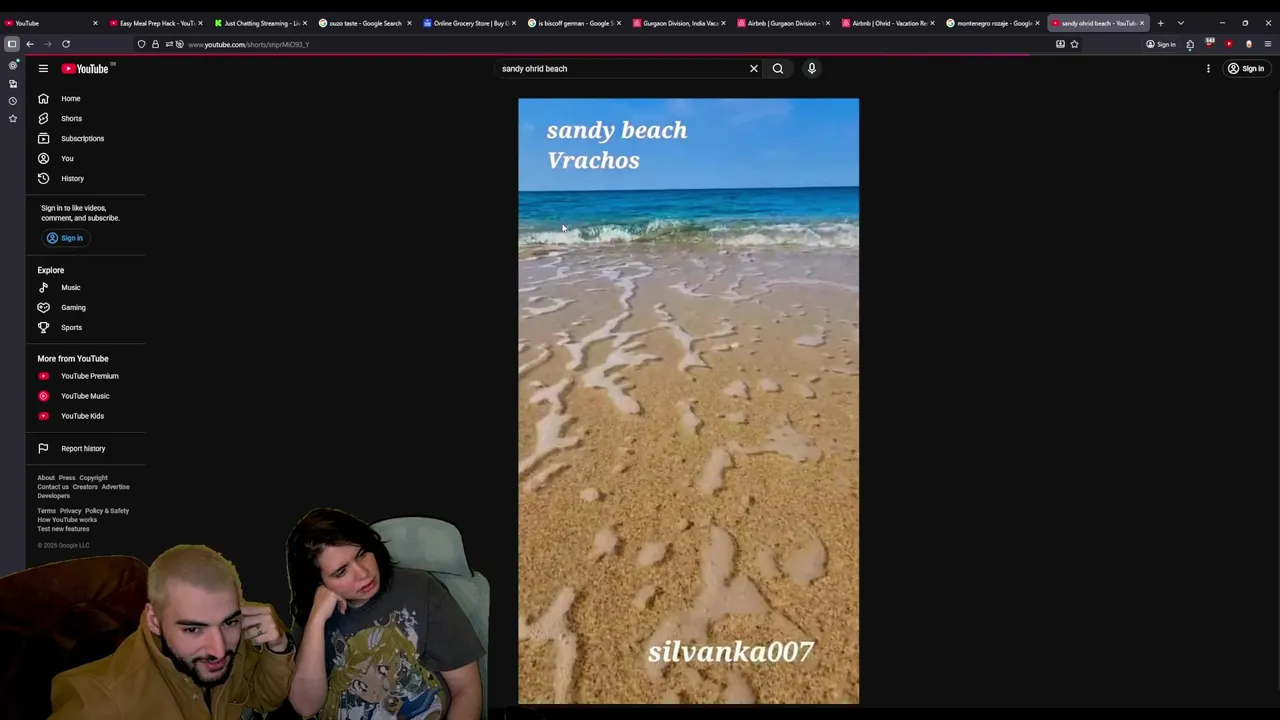The image size is (1280, 720).
Task: Open YouTube settings three-dot menu
Action: (x=1208, y=68)
